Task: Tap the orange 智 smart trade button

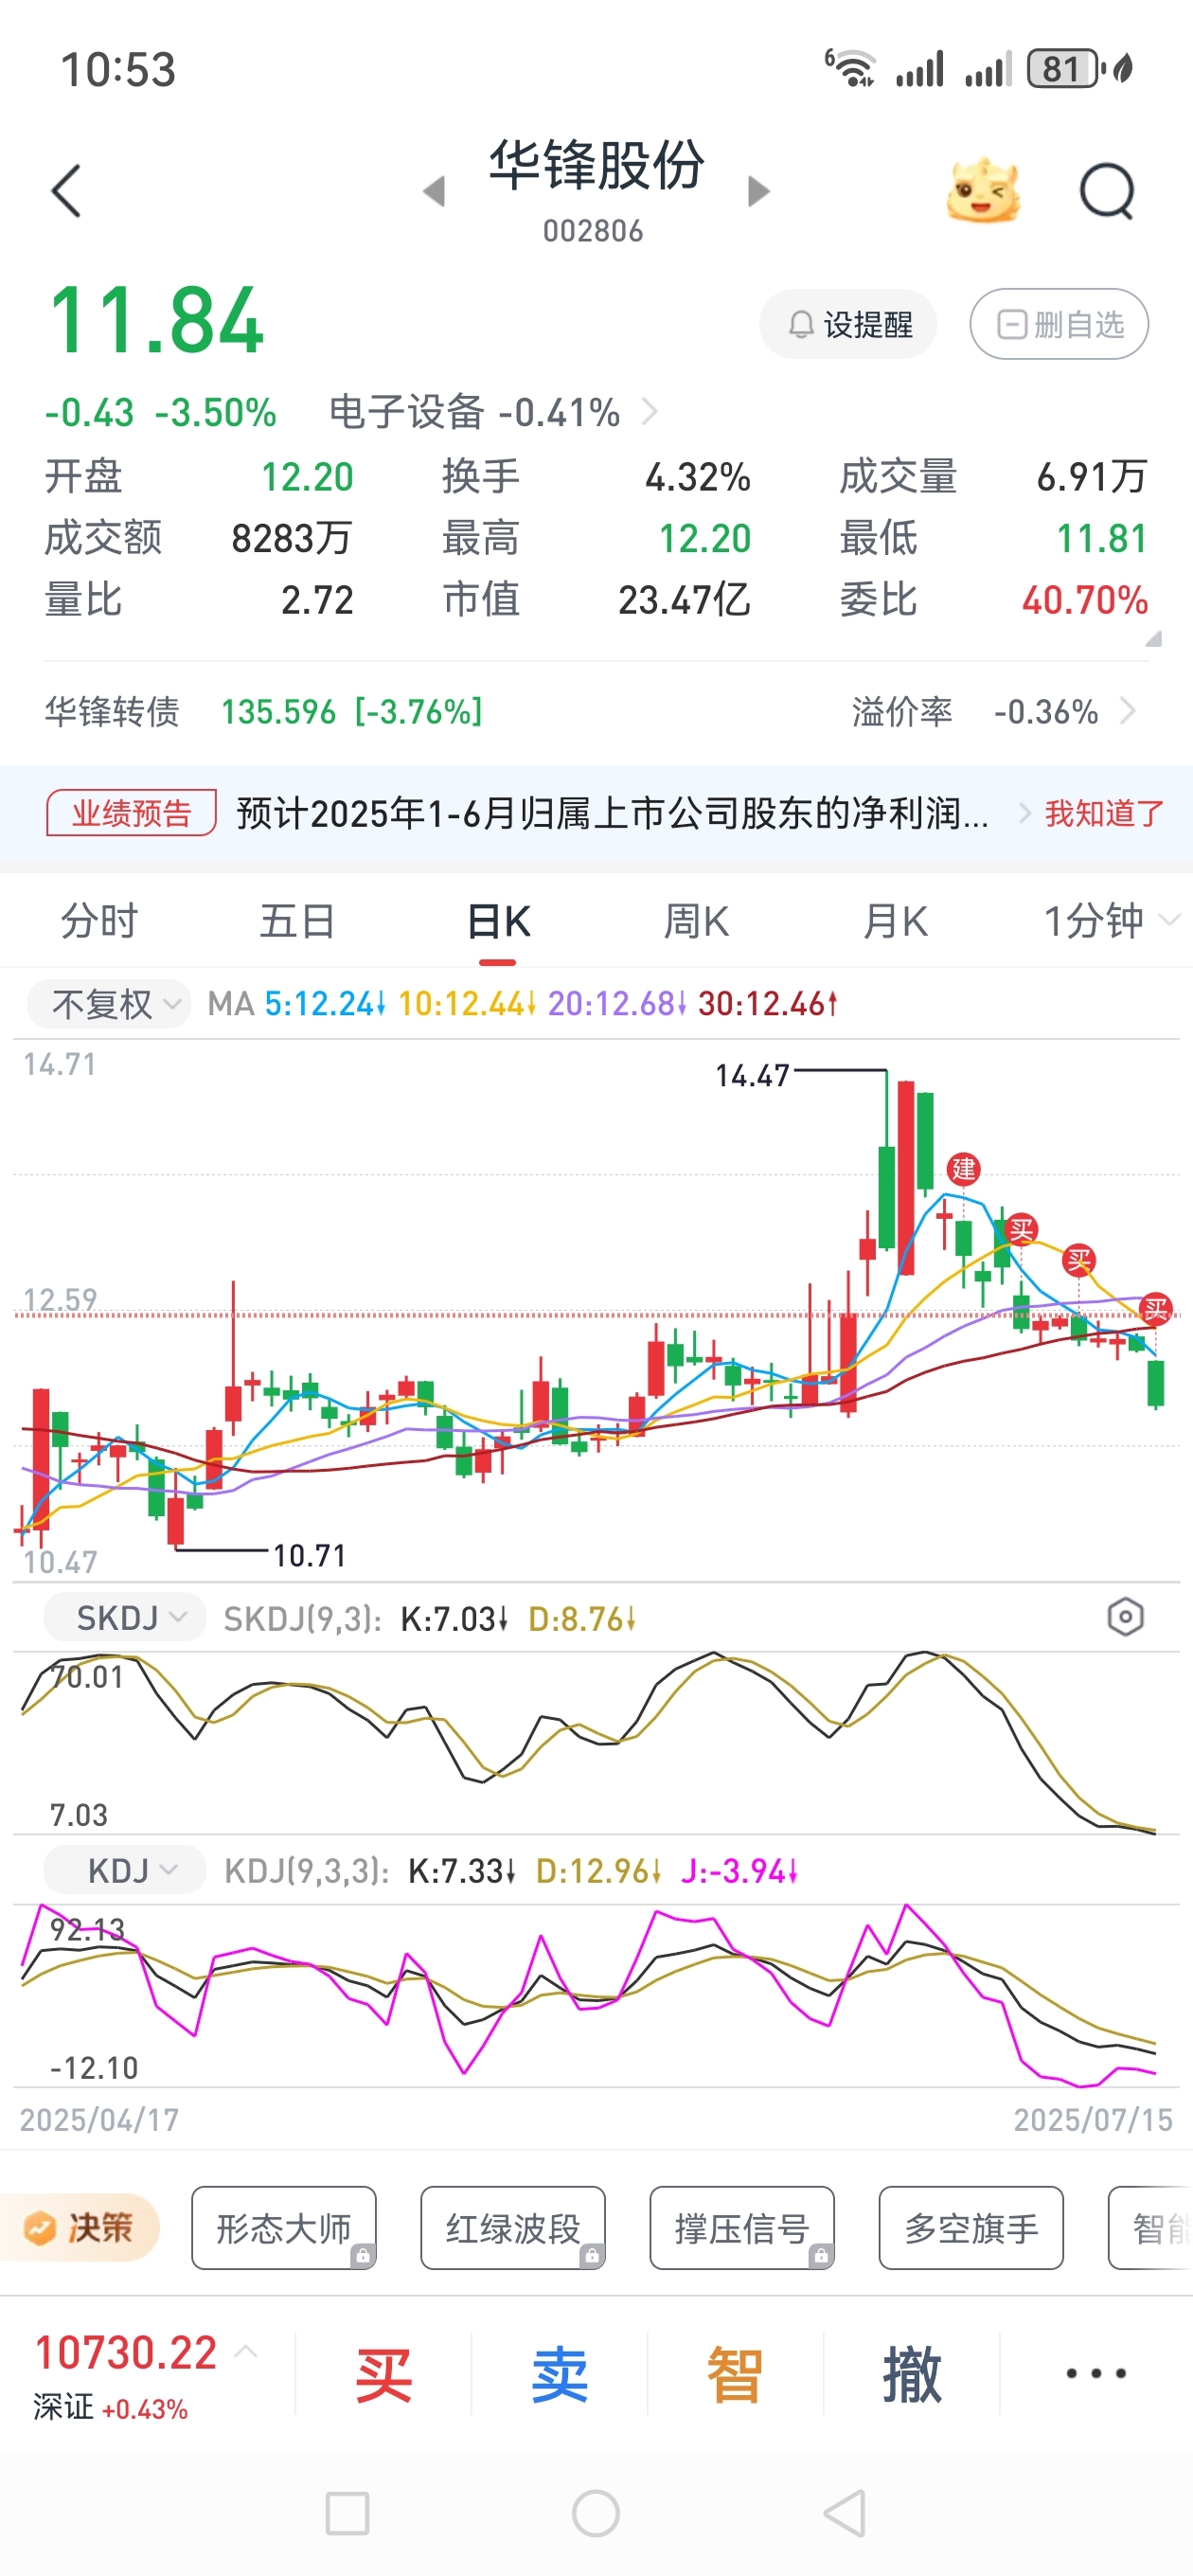Action: (x=735, y=2374)
